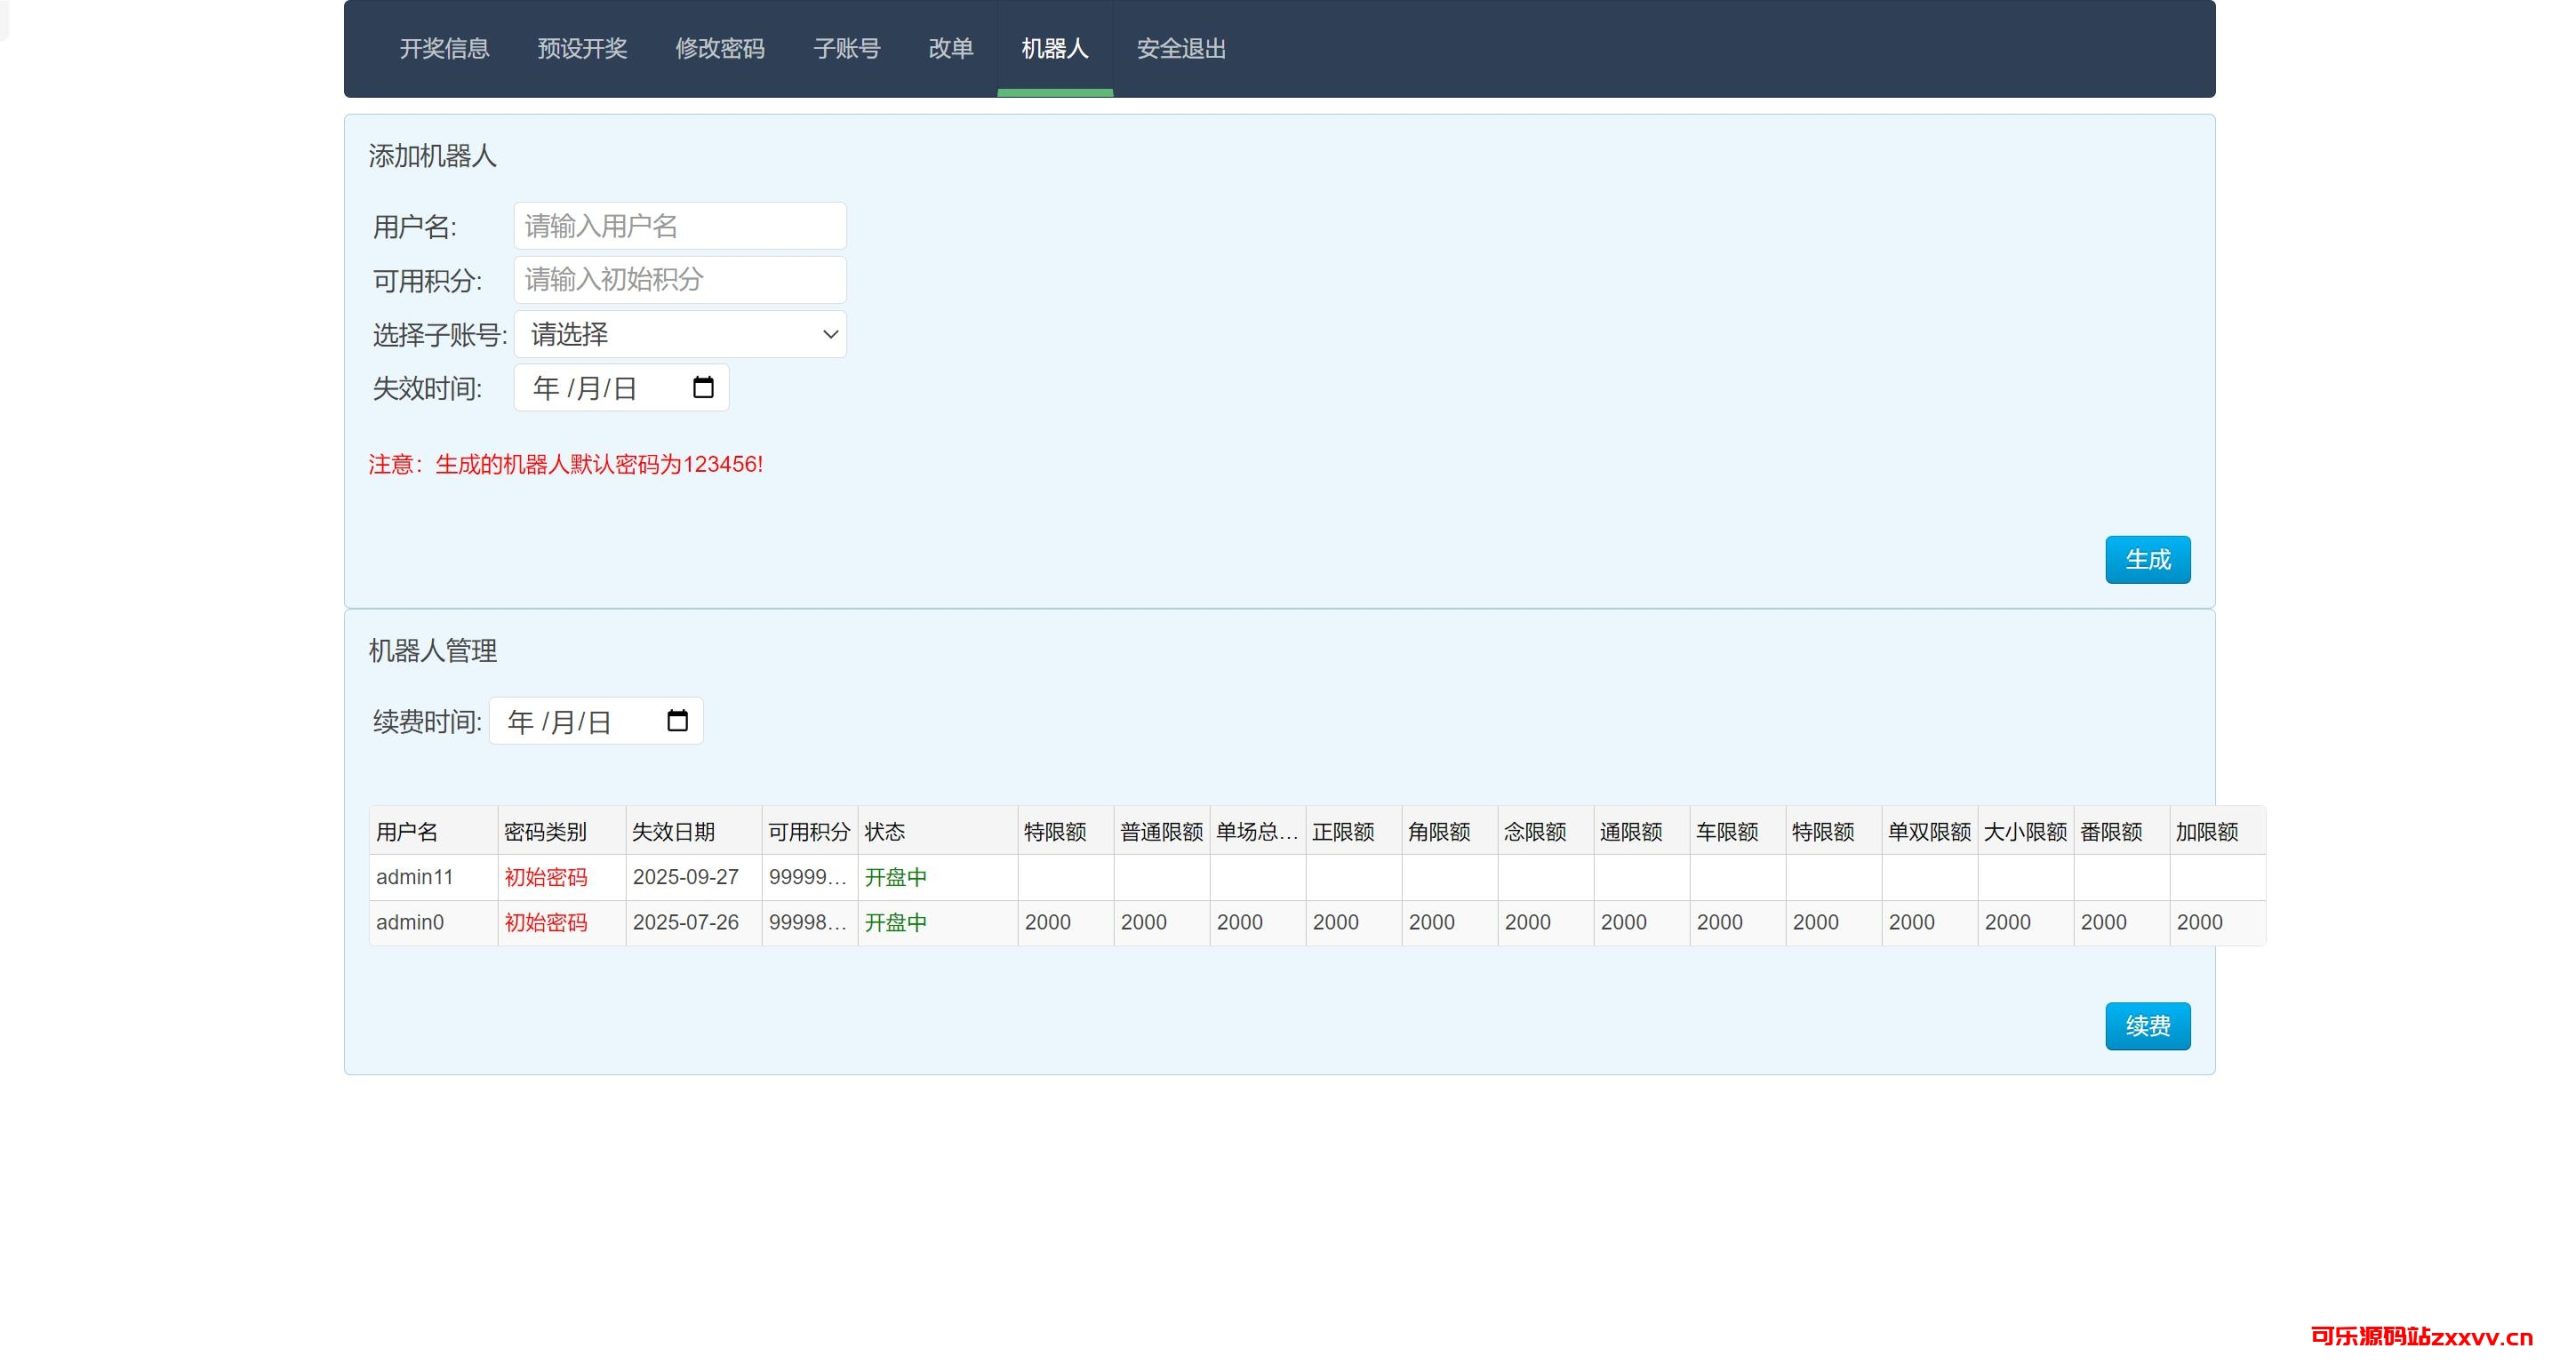Viewport: 2560px width, 1372px height.
Task: Click the 可用积分 column header
Action: click(810, 831)
